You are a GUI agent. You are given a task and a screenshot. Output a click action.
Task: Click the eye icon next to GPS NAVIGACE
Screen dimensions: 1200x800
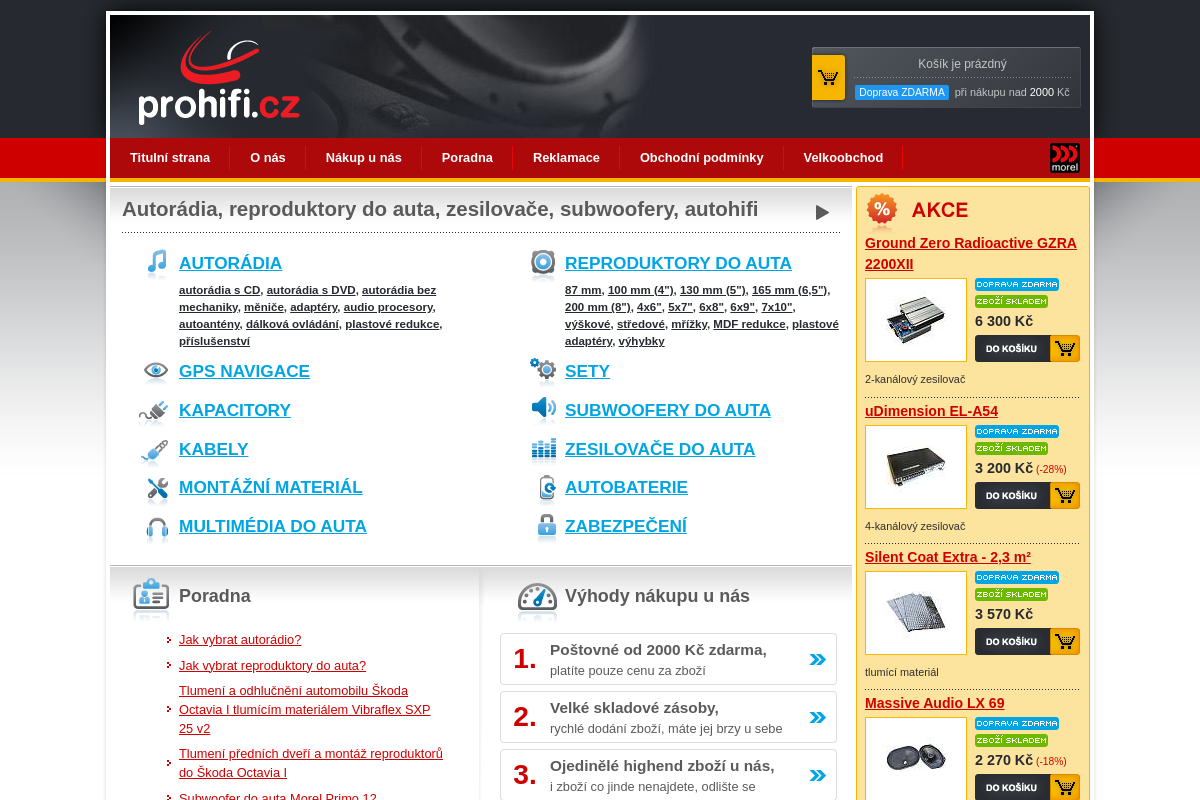pos(156,371)
